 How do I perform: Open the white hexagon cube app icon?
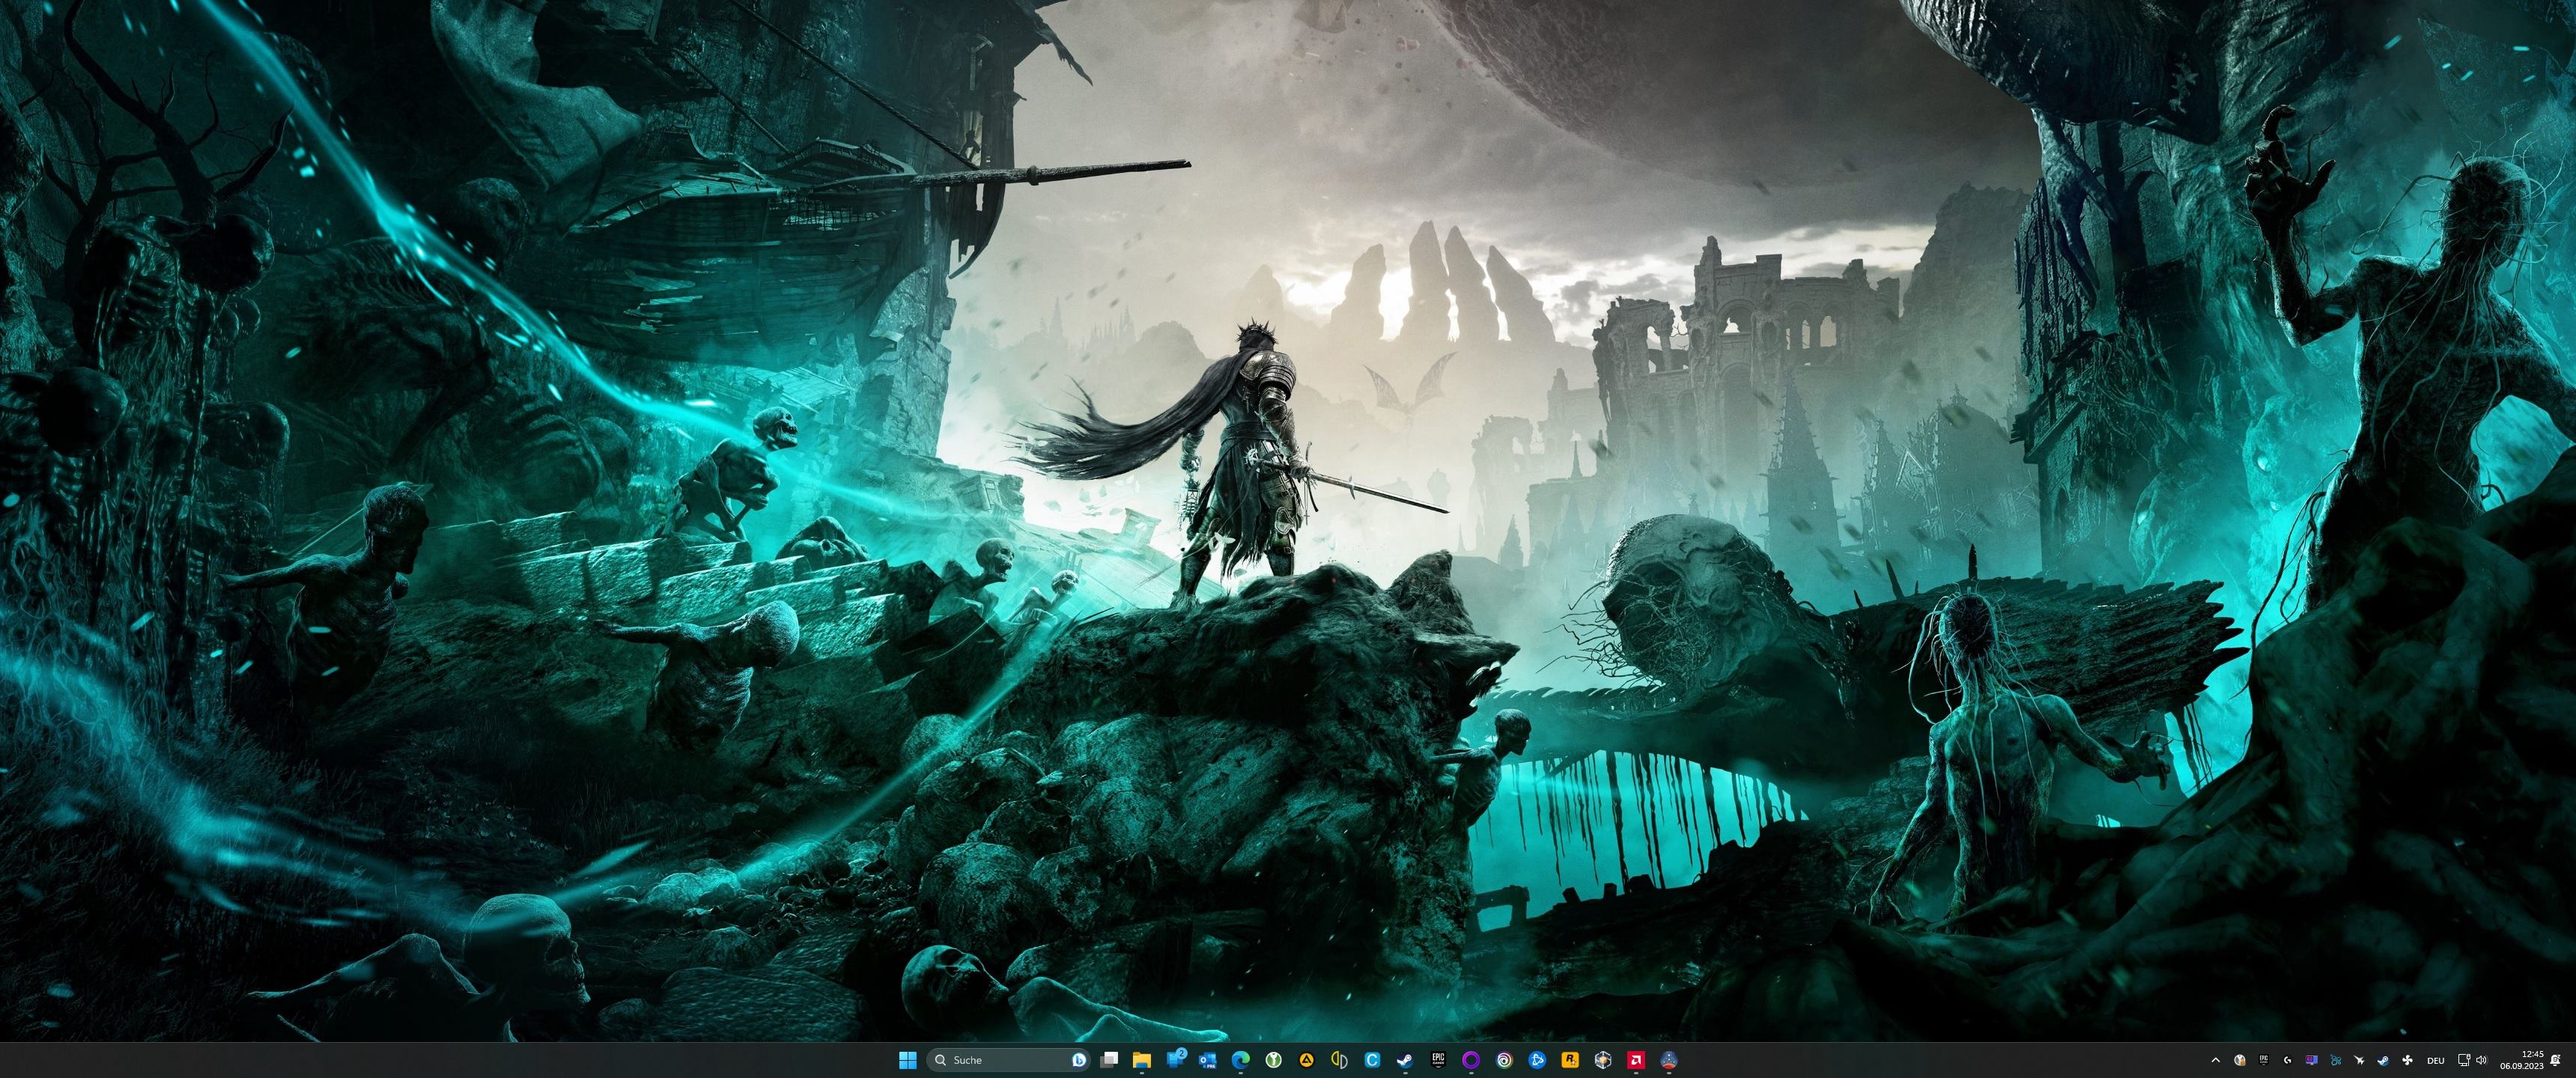(1603, 1060)
